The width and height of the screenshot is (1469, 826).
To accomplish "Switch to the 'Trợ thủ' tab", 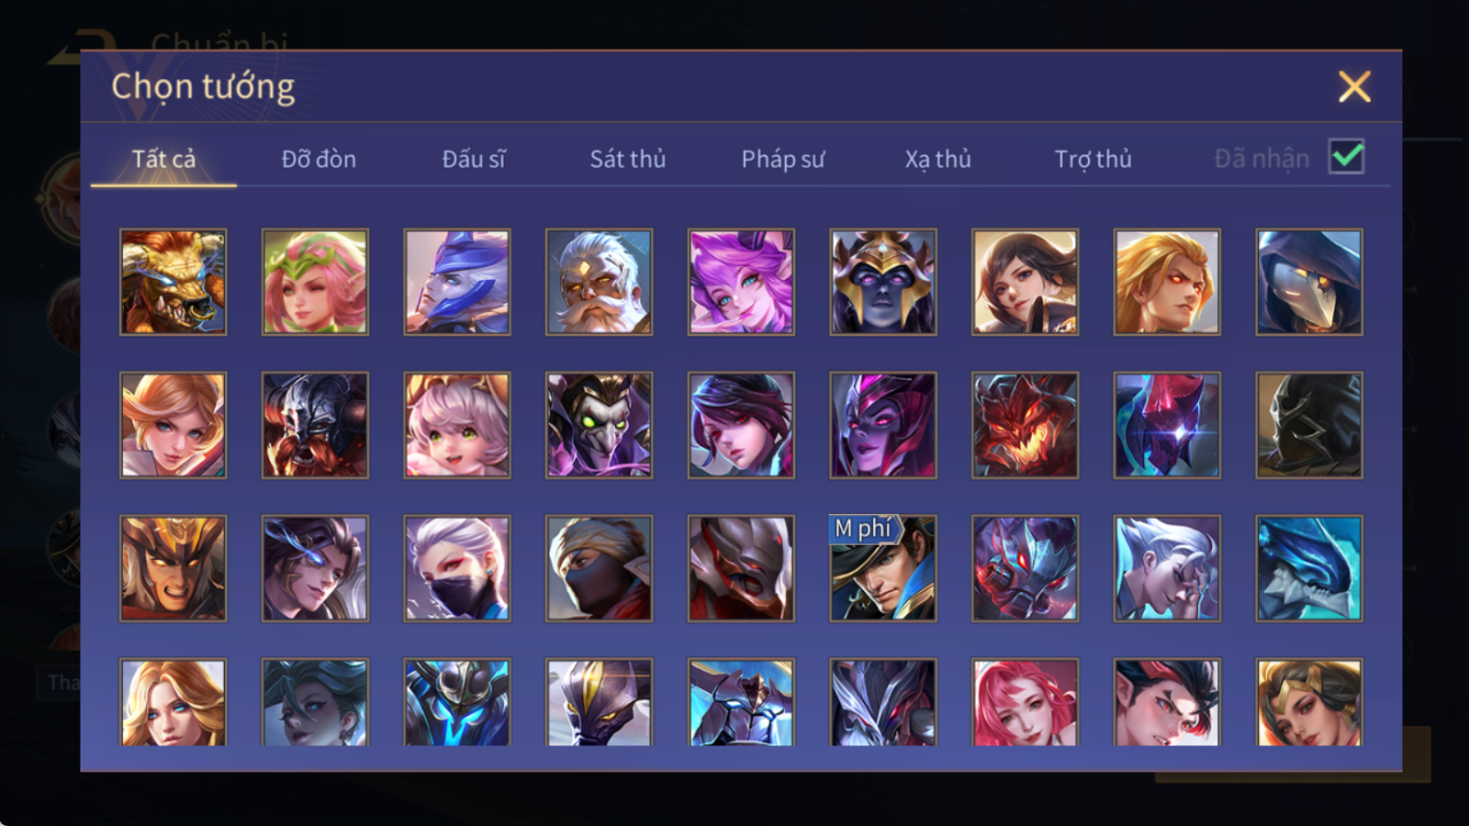I will (x=1093, y=159).
